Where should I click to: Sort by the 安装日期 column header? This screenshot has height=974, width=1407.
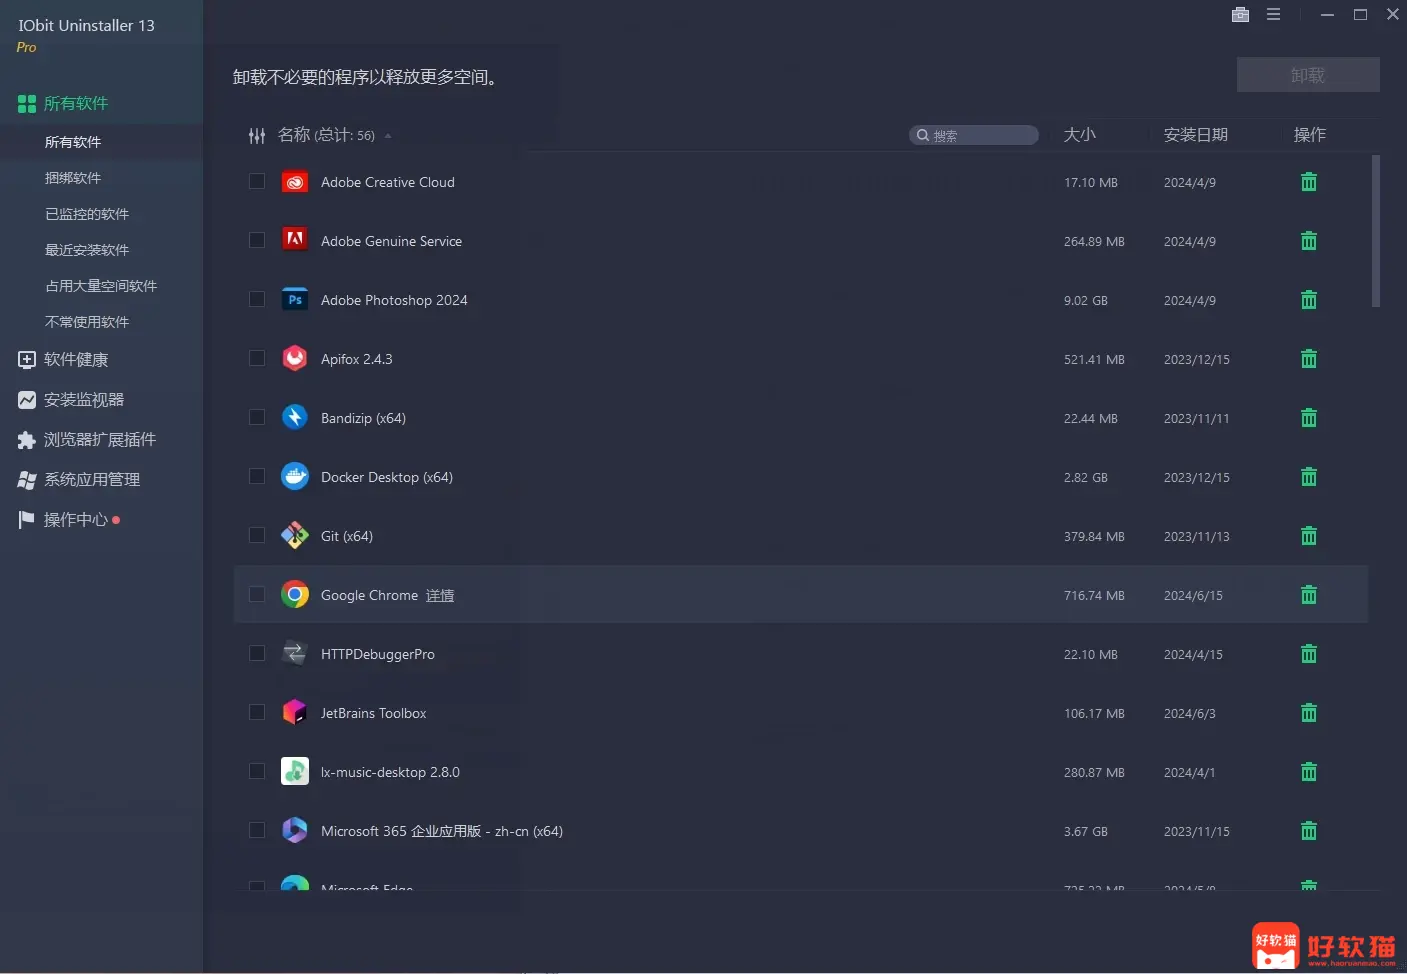[1196, 135]
